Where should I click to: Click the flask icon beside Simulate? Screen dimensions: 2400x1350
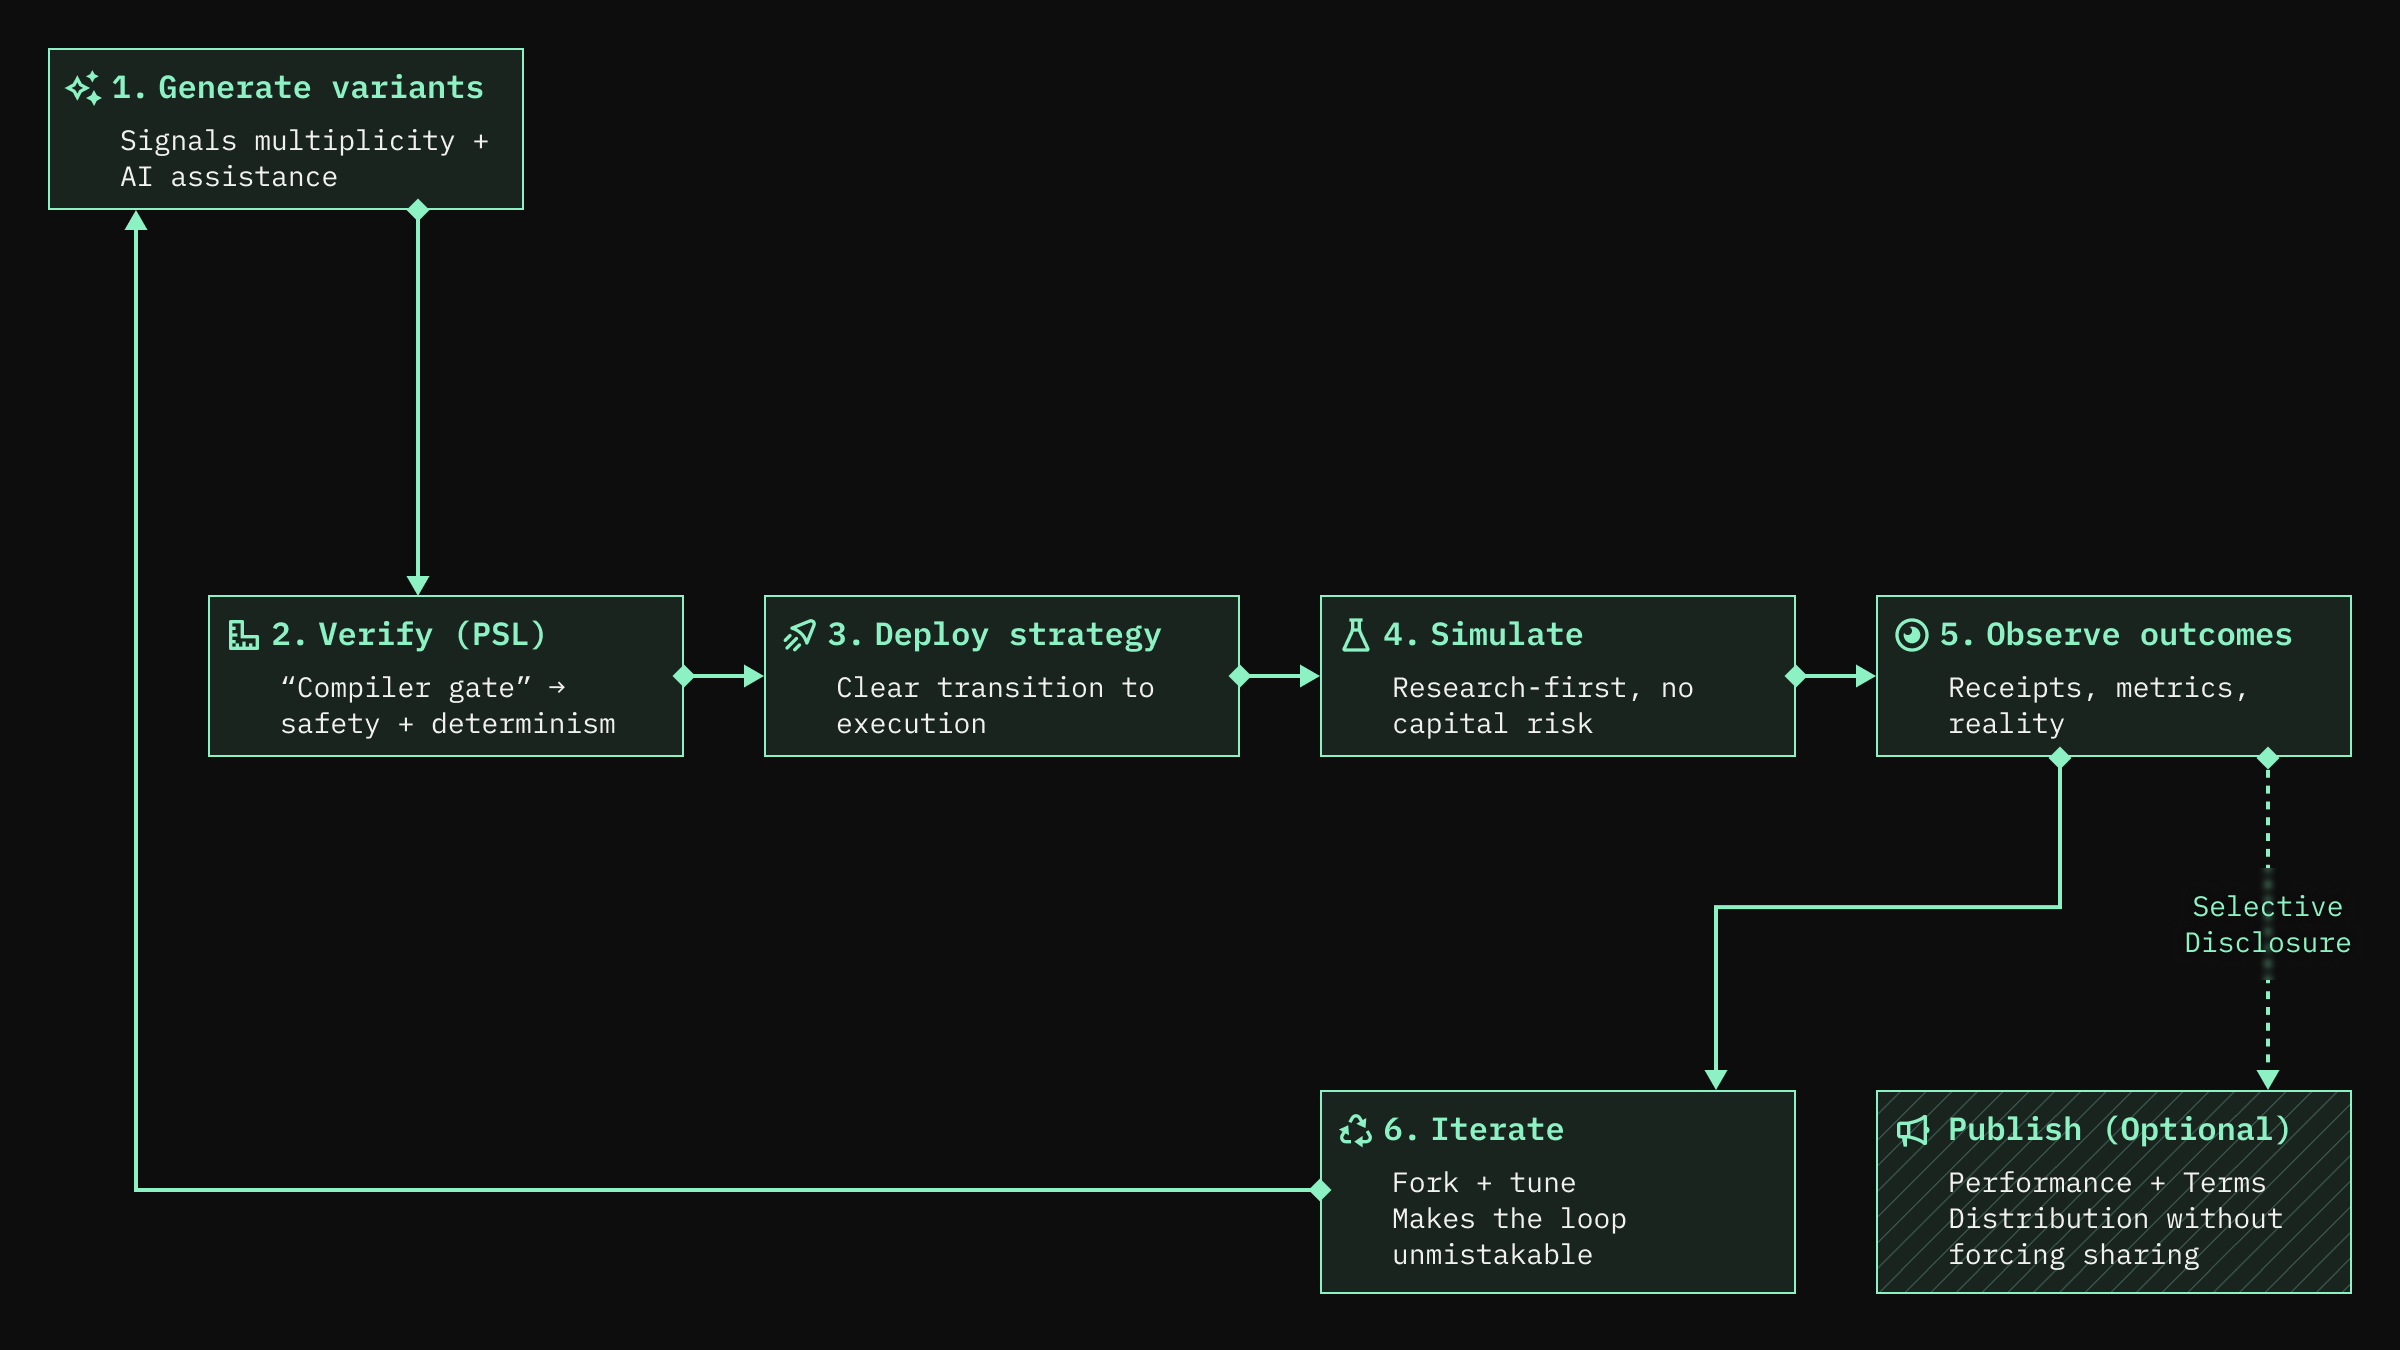[1355, 635]
